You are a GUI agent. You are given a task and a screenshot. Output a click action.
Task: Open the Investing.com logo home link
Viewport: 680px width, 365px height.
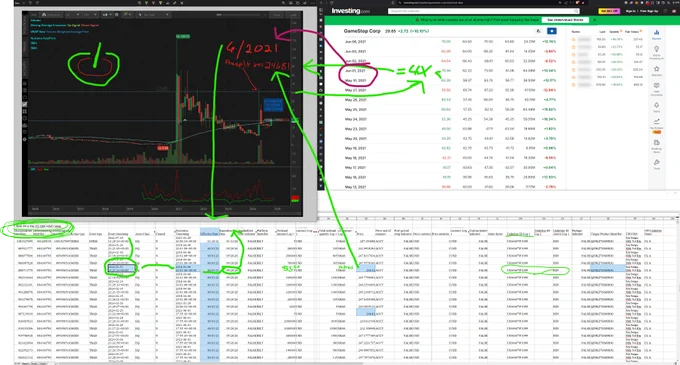click(350, 11)
